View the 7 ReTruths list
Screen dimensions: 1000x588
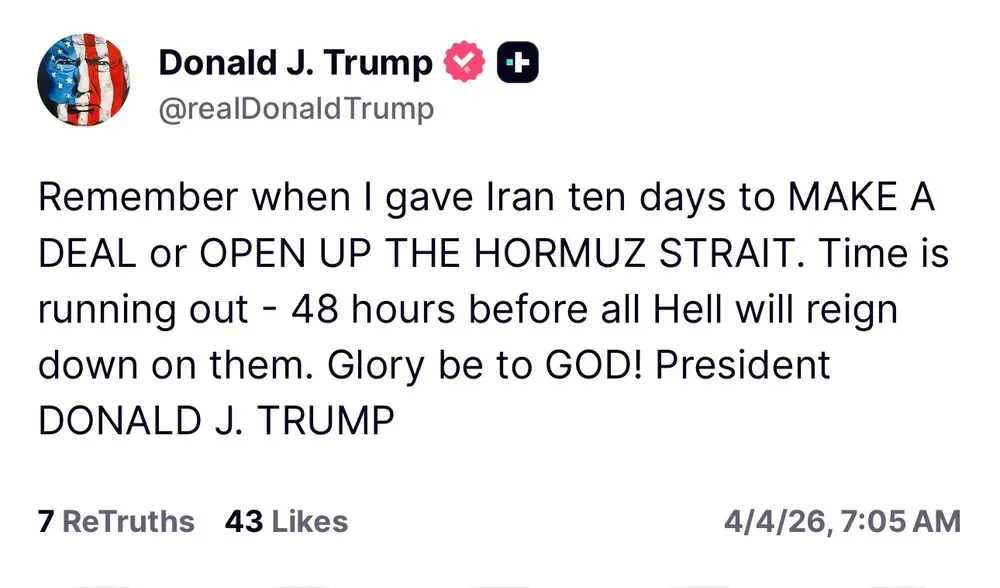coord(116,521)
